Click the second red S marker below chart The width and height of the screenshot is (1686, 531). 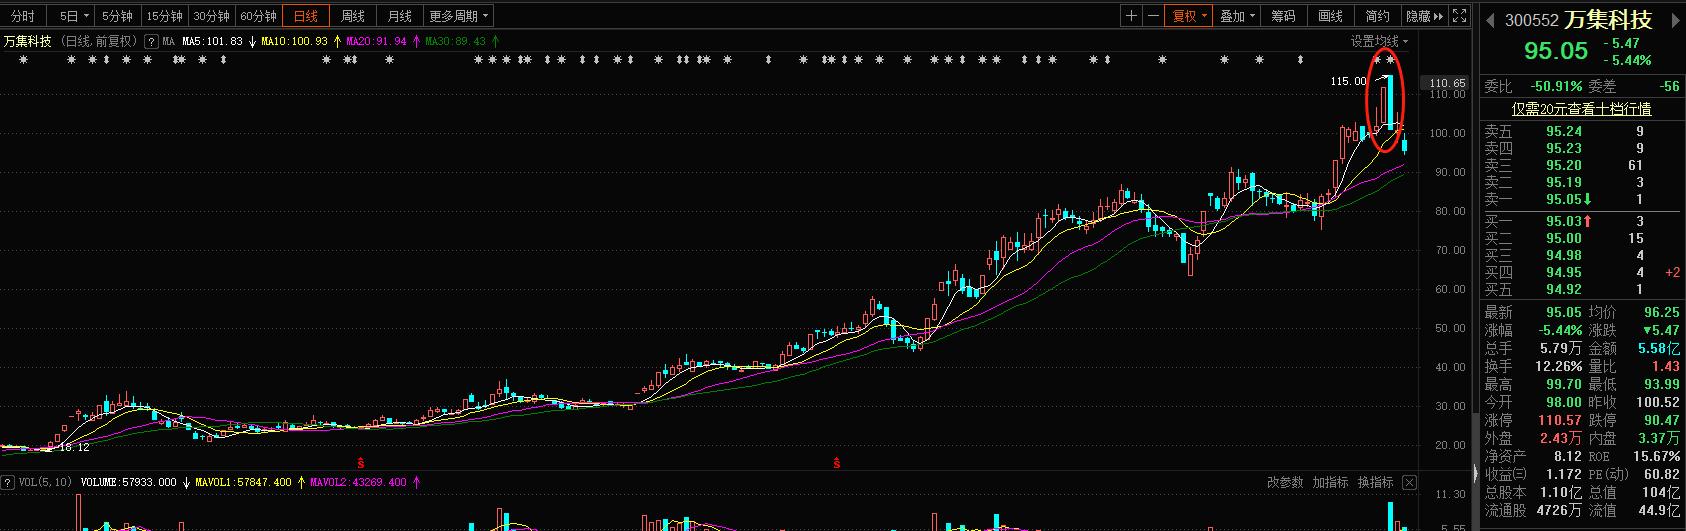click(x=835, y=463)
